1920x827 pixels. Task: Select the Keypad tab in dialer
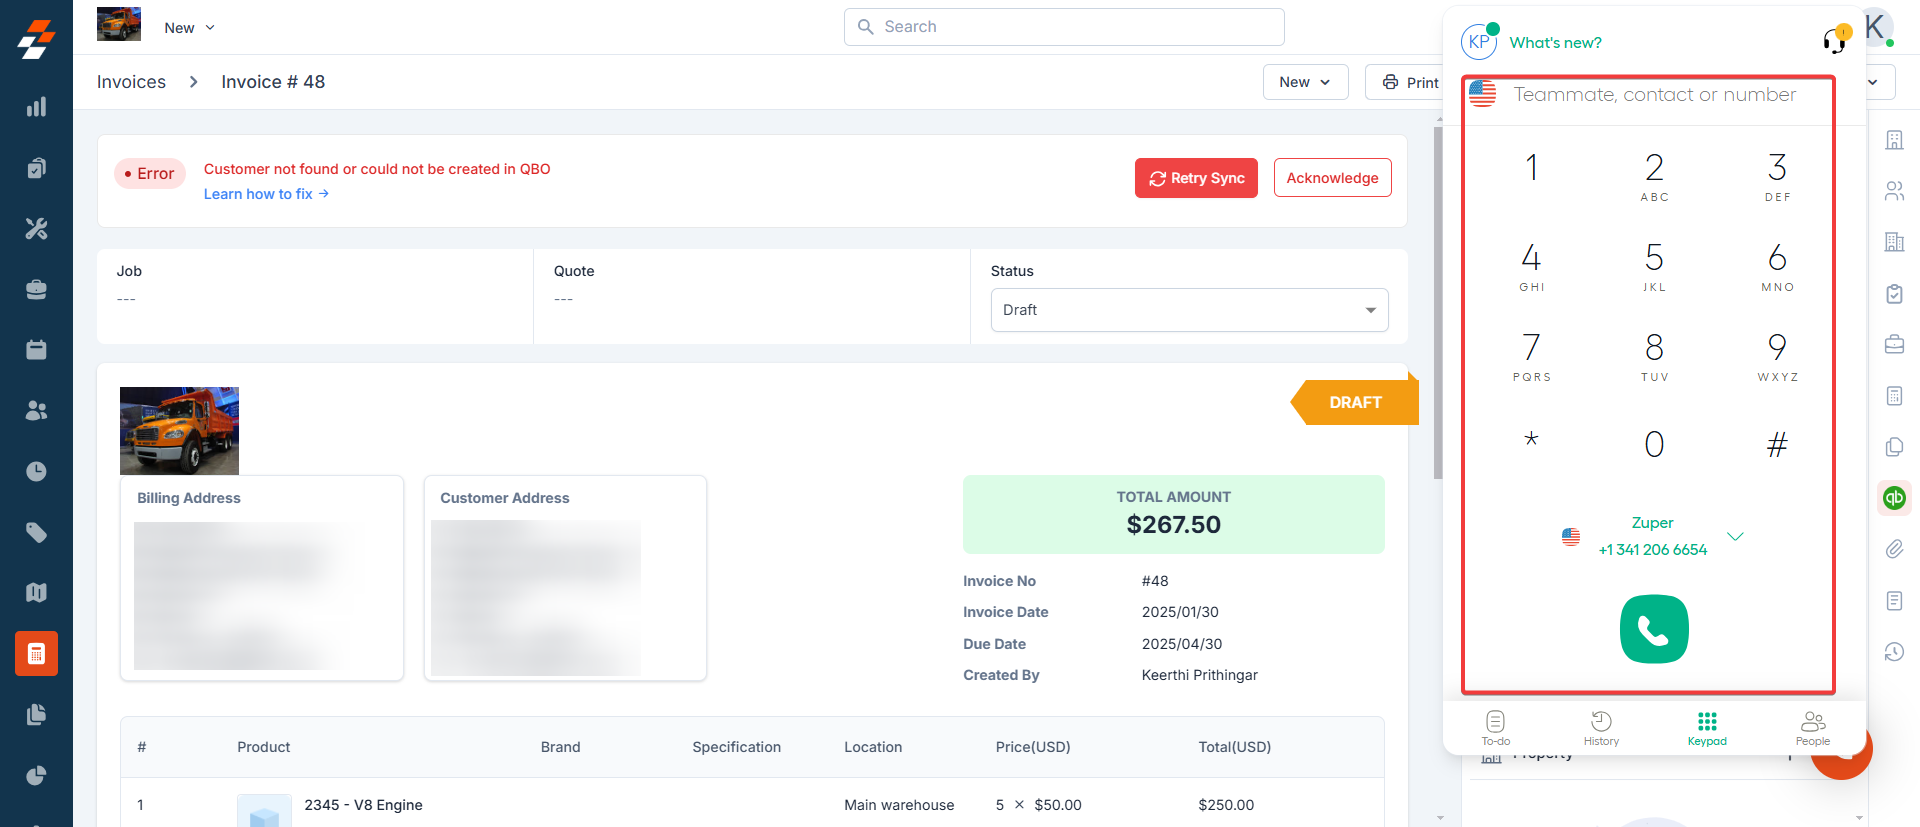pos(1707,728)
